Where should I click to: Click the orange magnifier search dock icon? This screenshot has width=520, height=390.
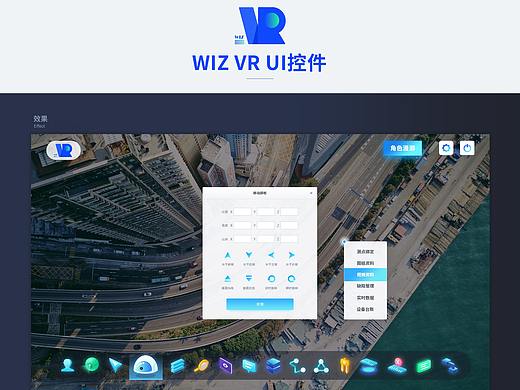pos(201,366)
